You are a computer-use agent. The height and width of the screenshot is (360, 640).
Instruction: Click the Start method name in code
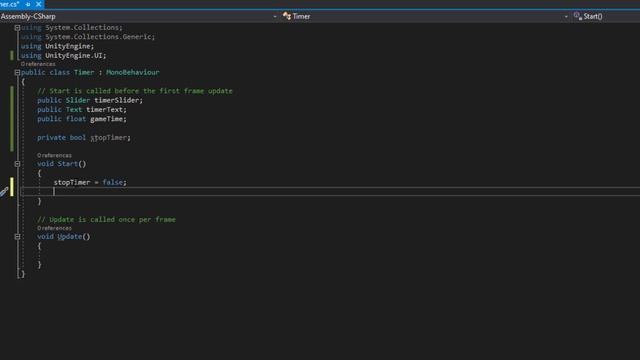click(67, 164)
